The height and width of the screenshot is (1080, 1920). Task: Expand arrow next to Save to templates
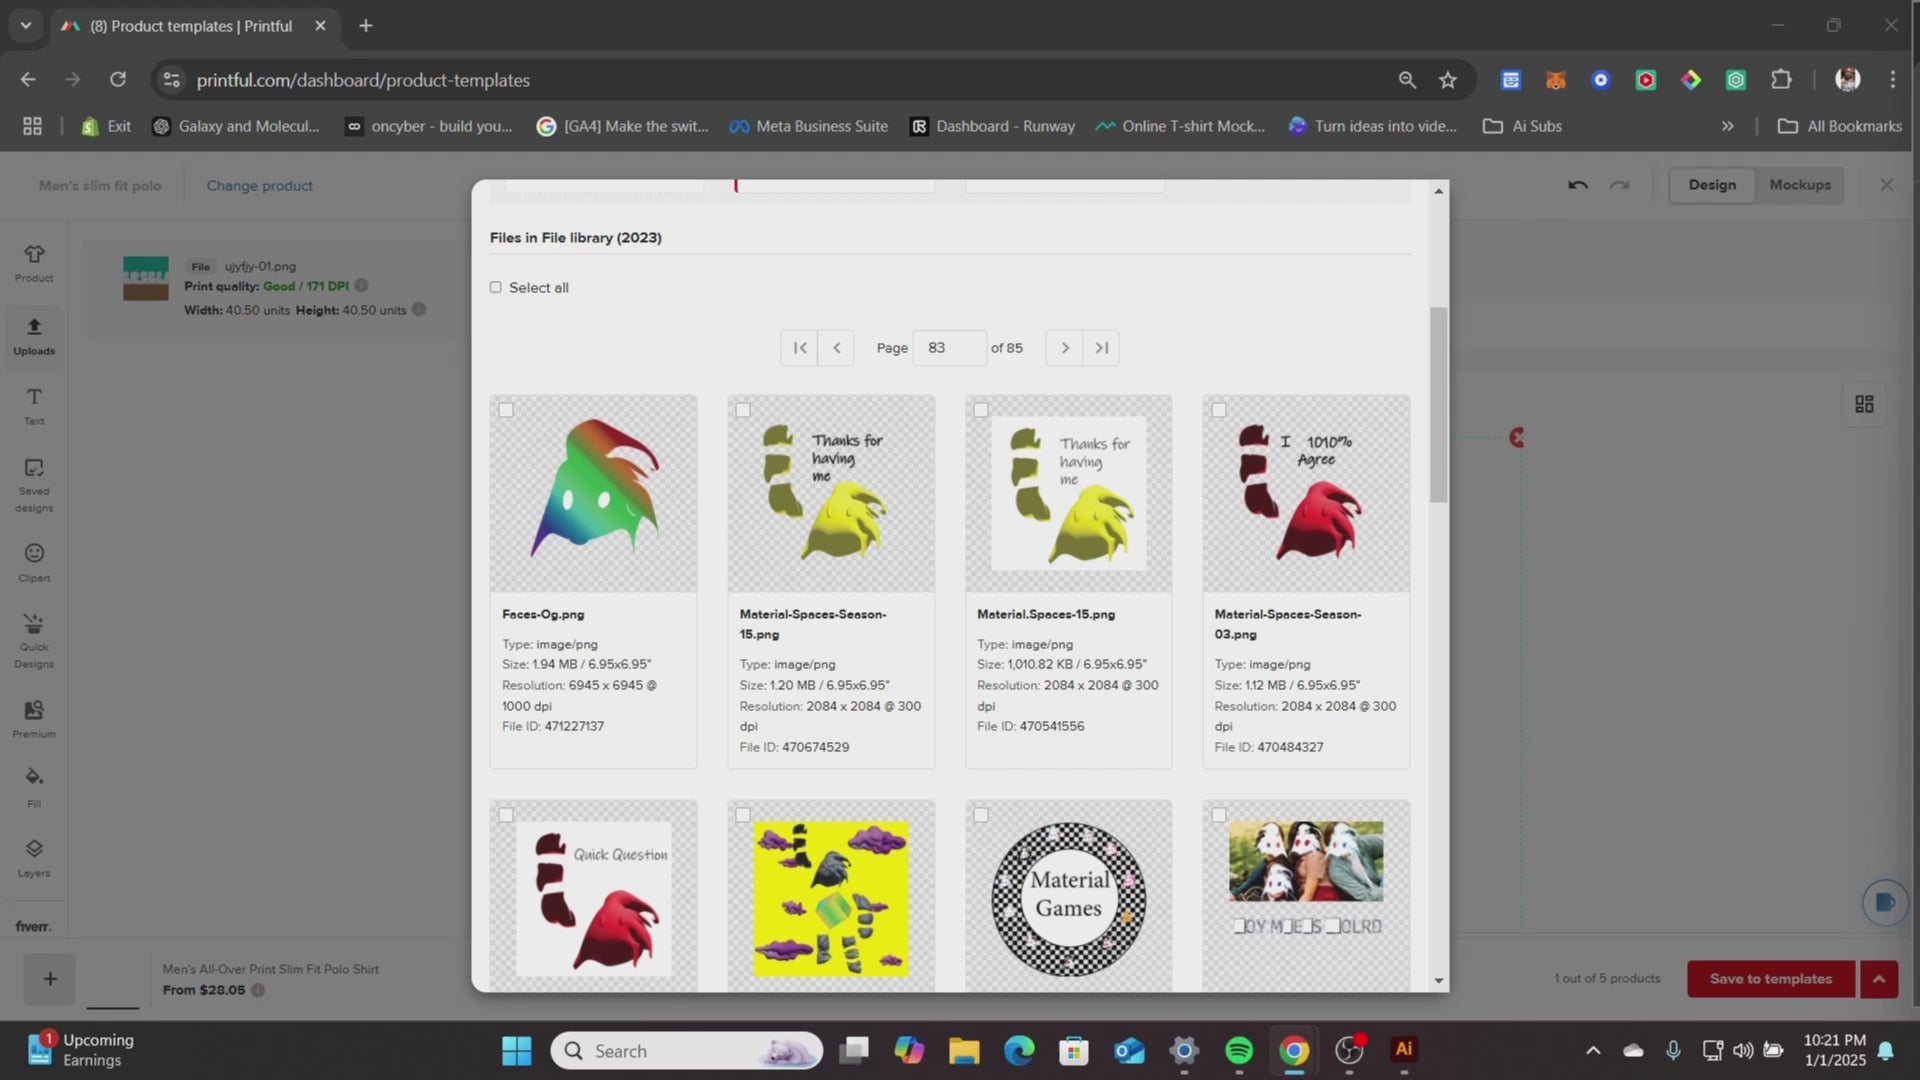1879,979
